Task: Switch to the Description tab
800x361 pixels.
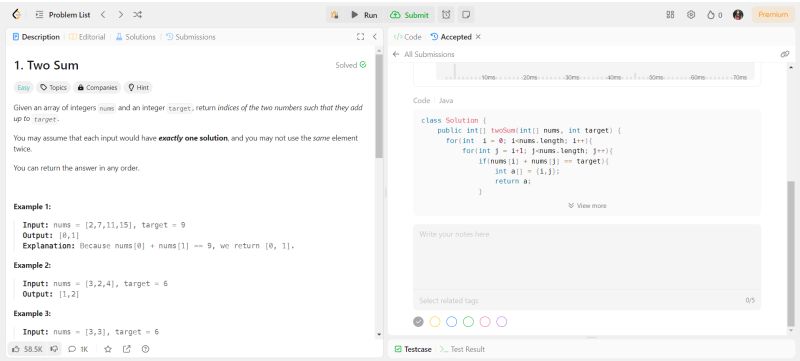Action: (x=36, y=37)
